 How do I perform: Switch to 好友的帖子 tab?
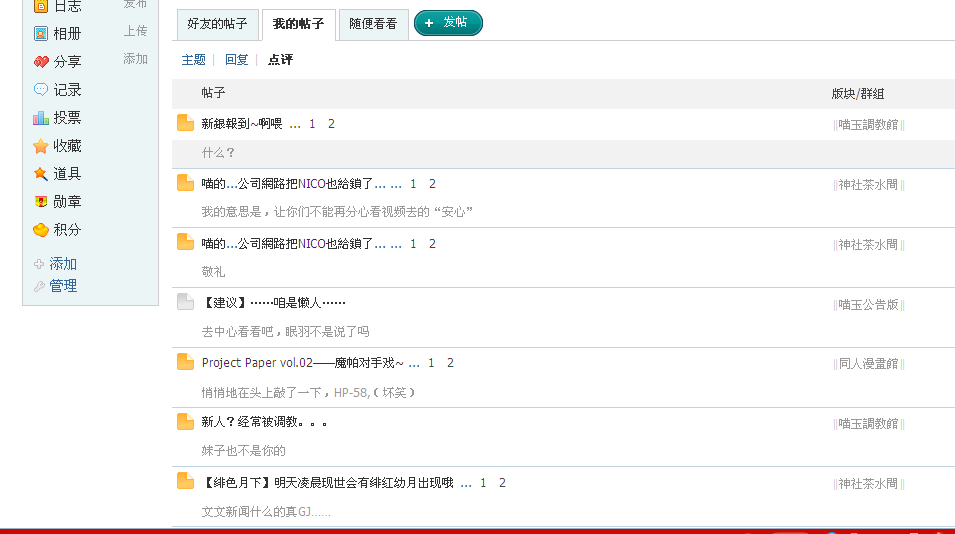(x=217, y=24)
